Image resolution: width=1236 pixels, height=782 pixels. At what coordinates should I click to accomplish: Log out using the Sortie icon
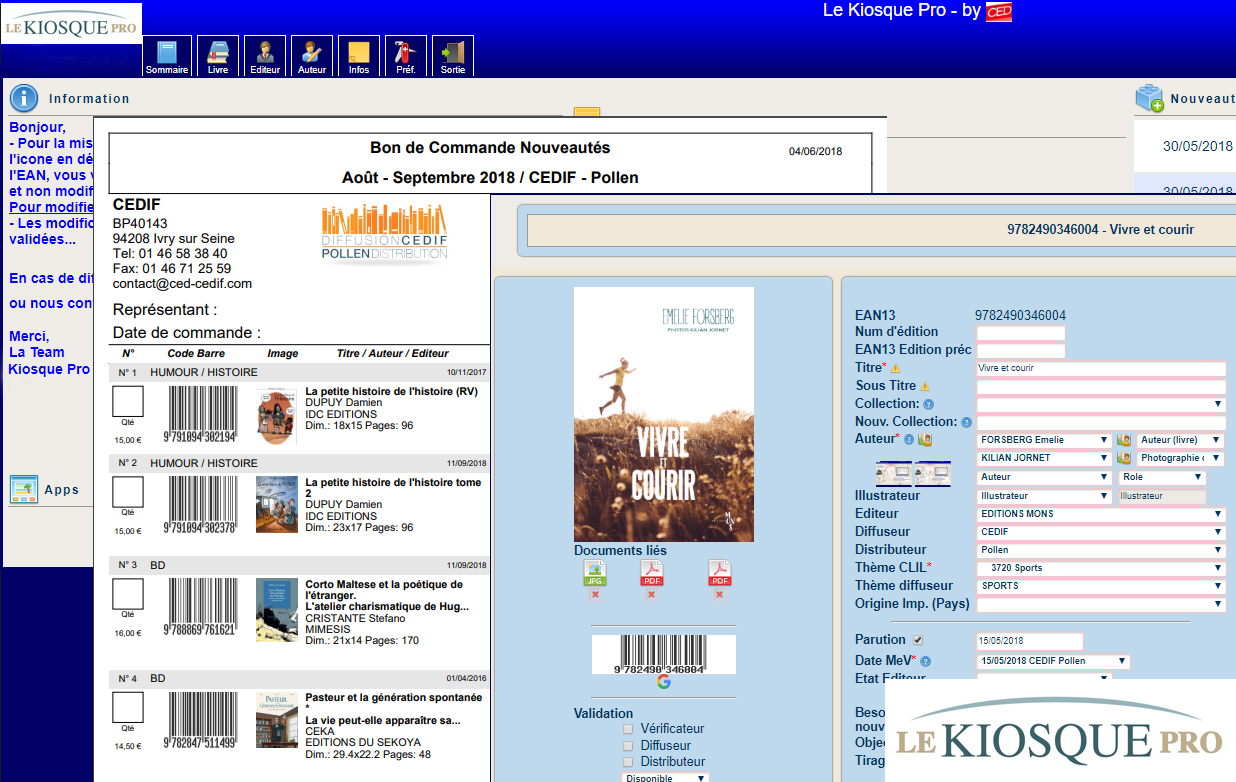(x=453, y=56)
